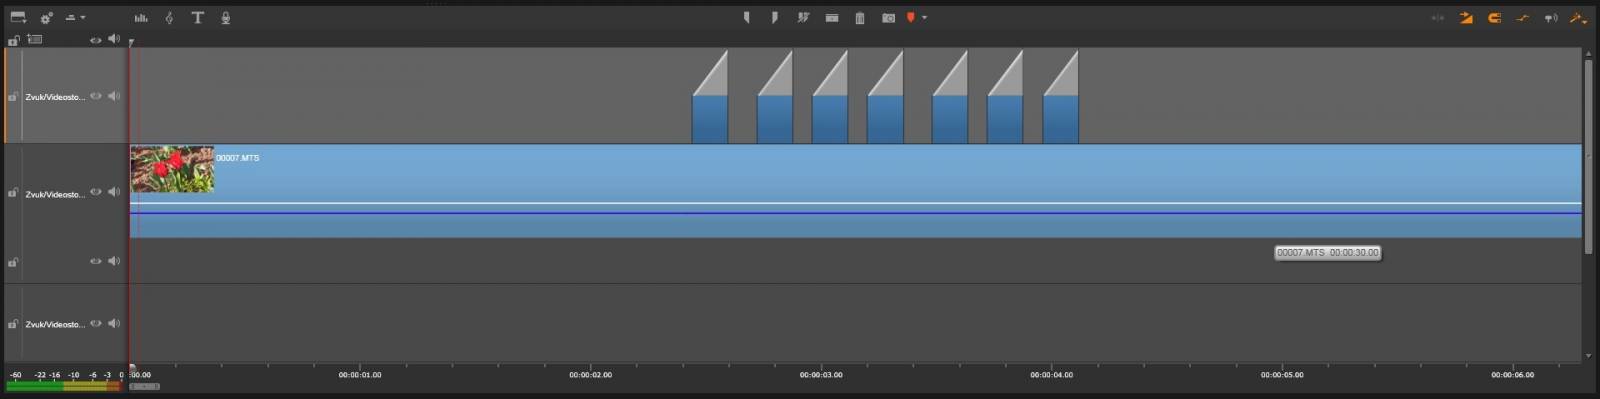1600x399 pixels.
Task: Click the timeline settings gear icon
Action: (46, 18)
